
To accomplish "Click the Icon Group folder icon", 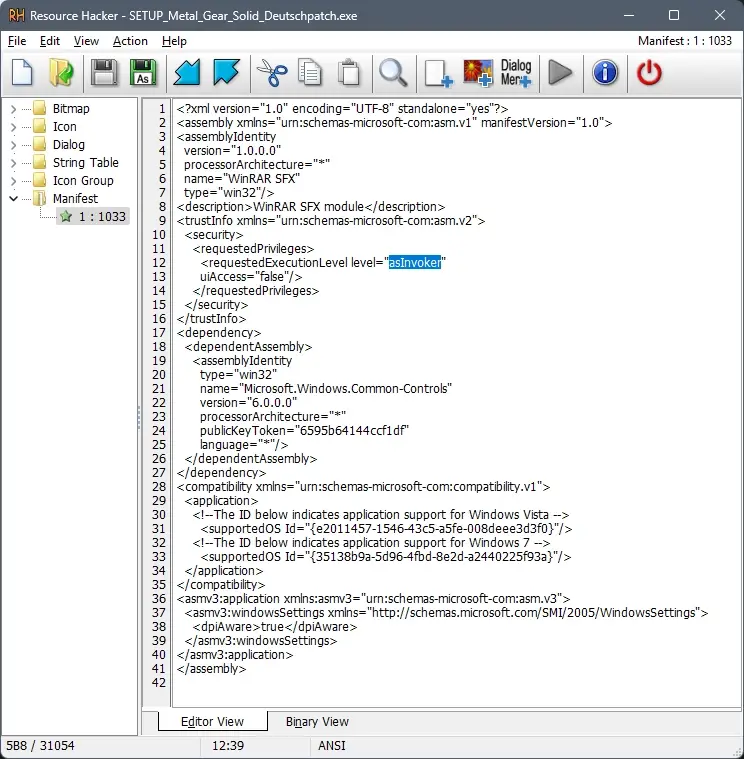I will point(40,181).
